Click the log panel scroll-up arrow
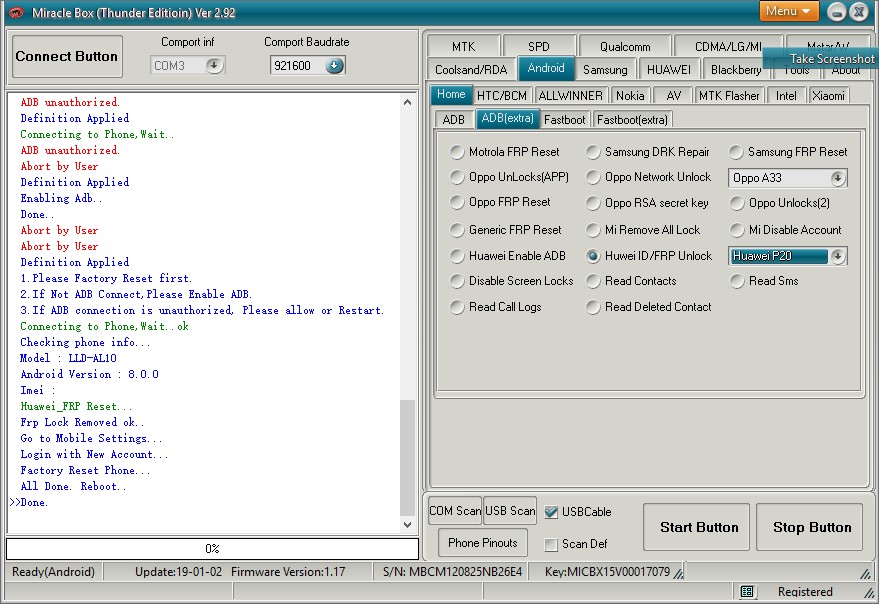Viewport: 879px width, 604px height. tap(408, 103)
